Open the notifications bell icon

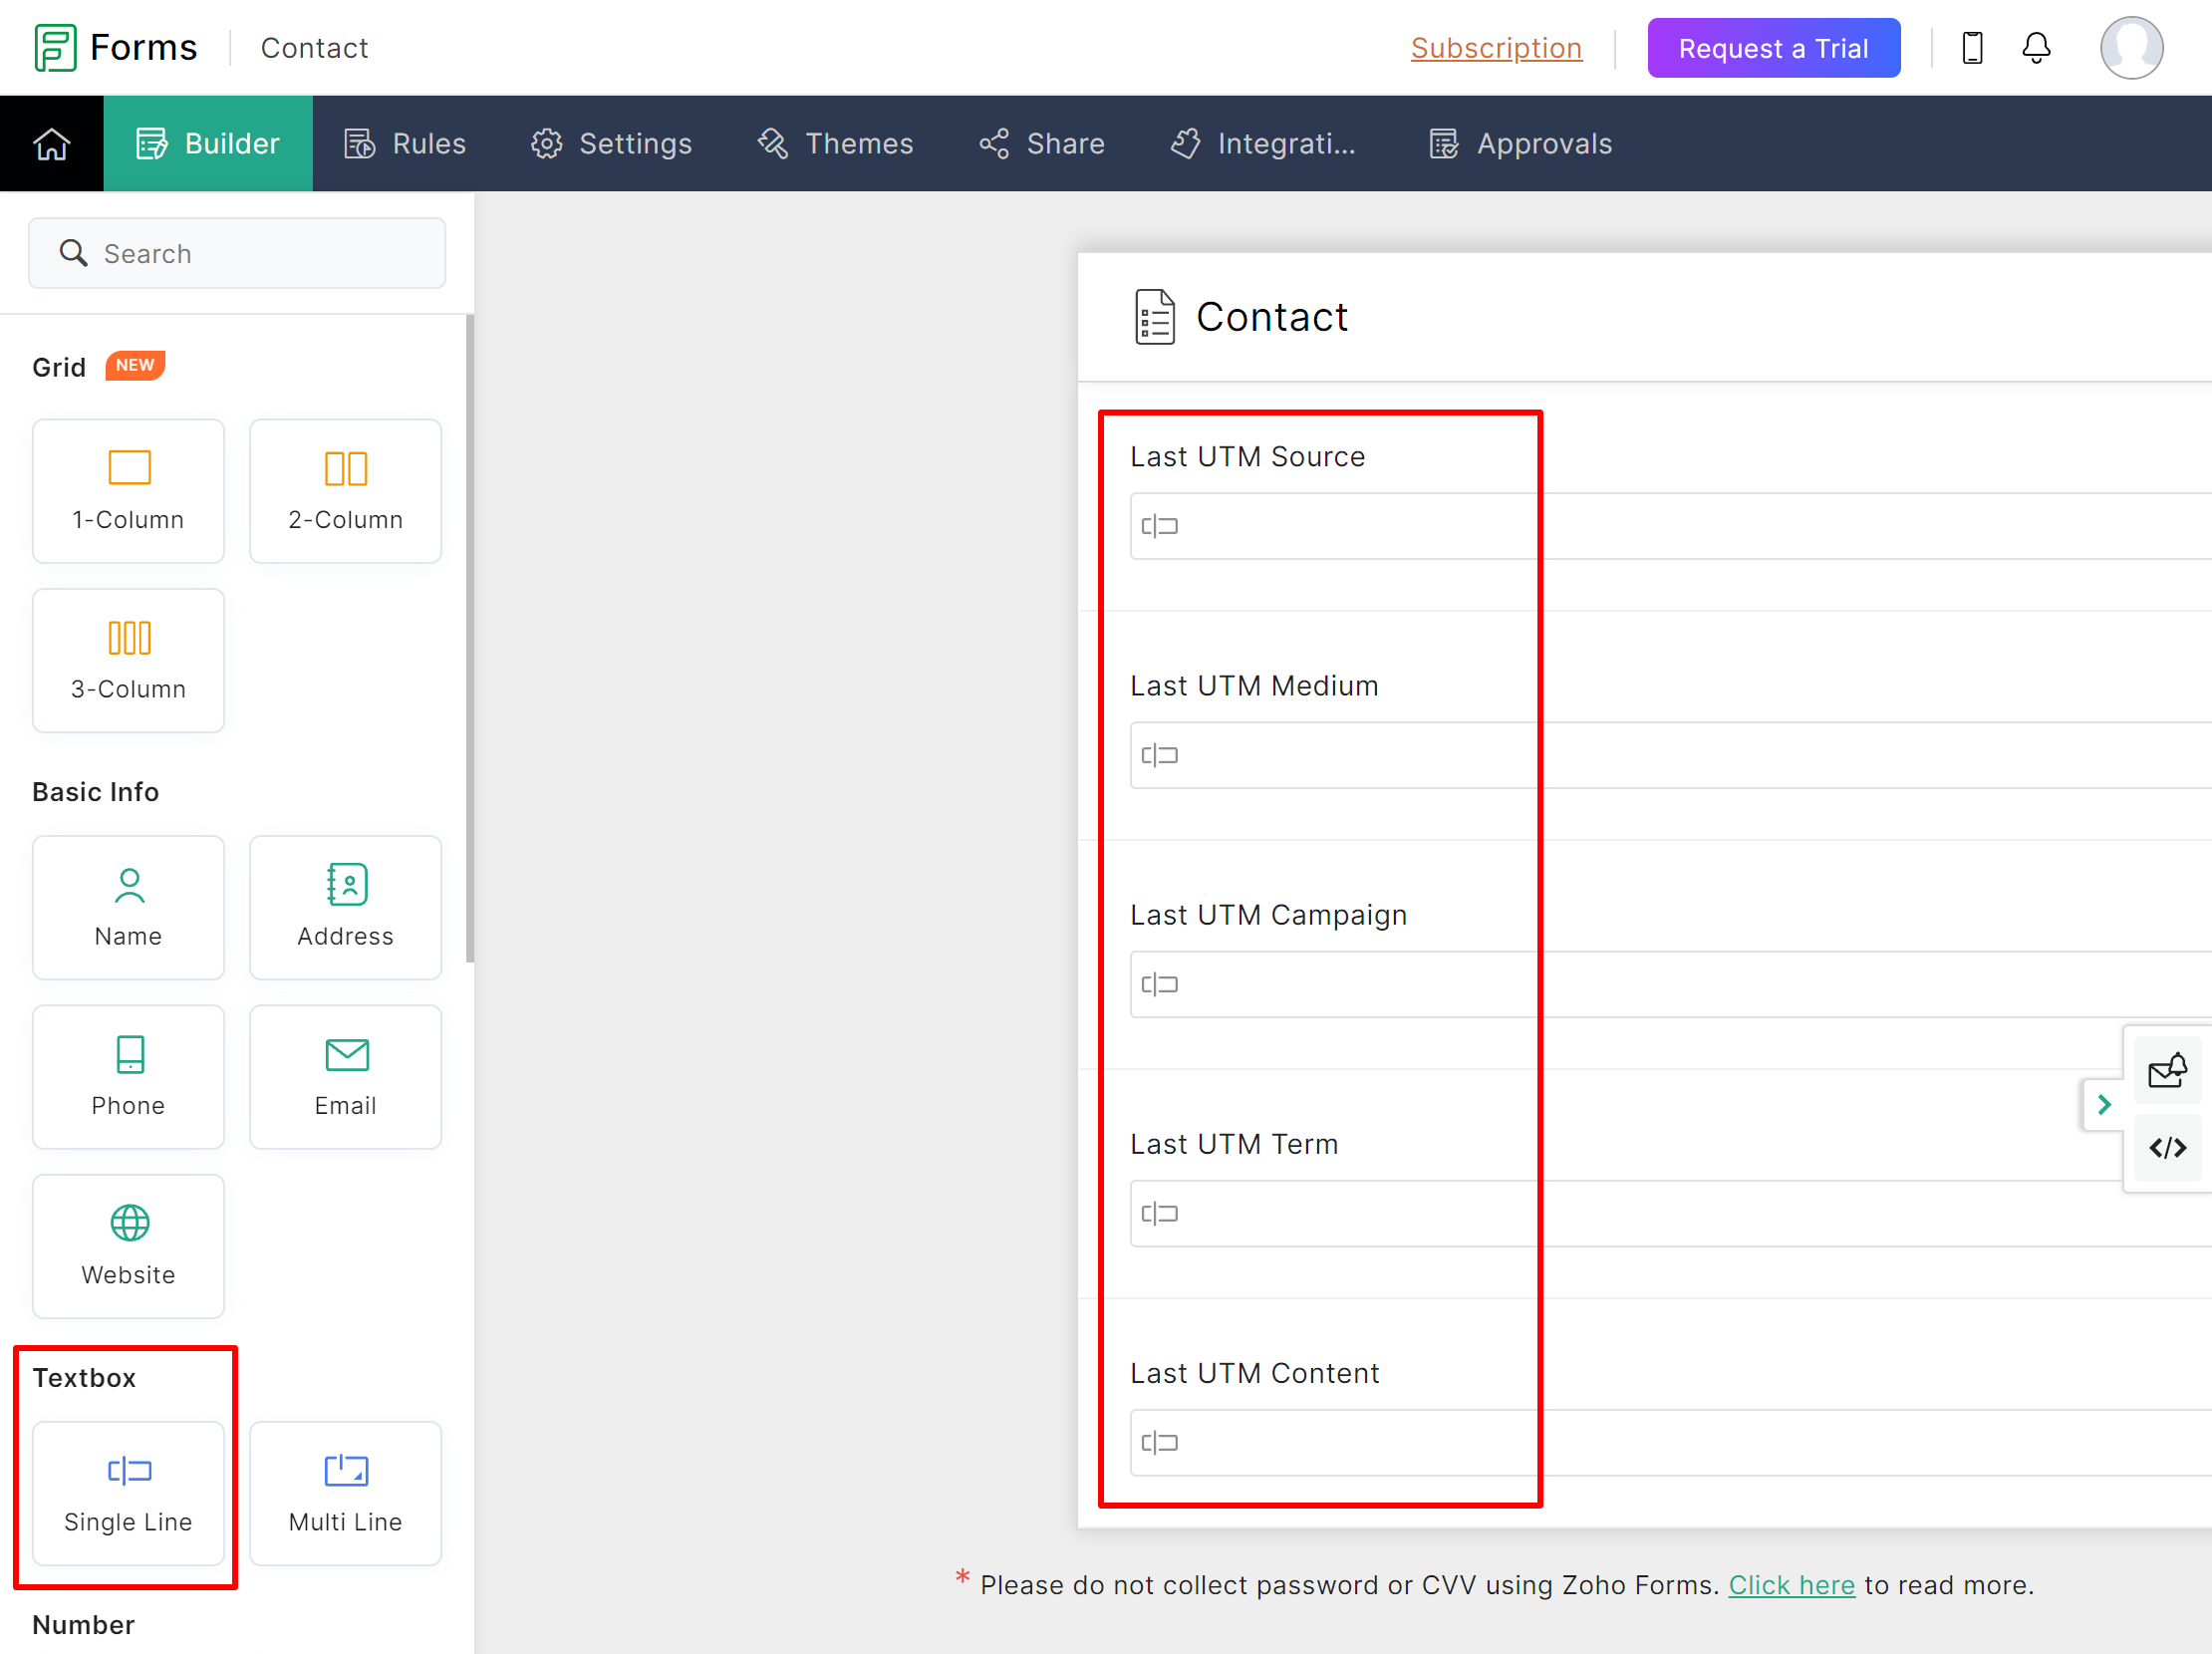2036,47
